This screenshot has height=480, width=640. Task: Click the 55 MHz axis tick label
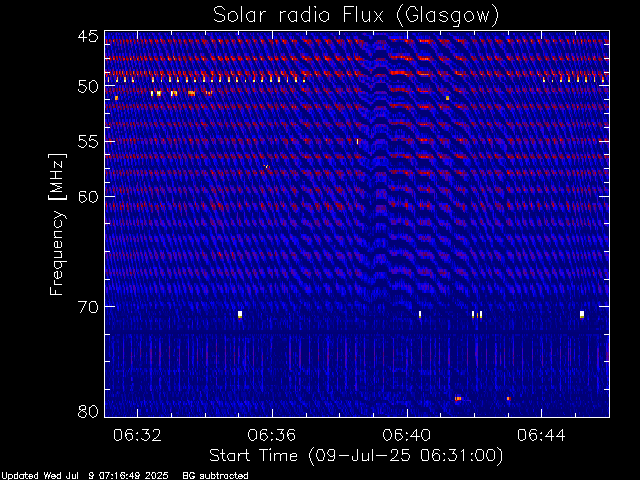pos(88,142)
